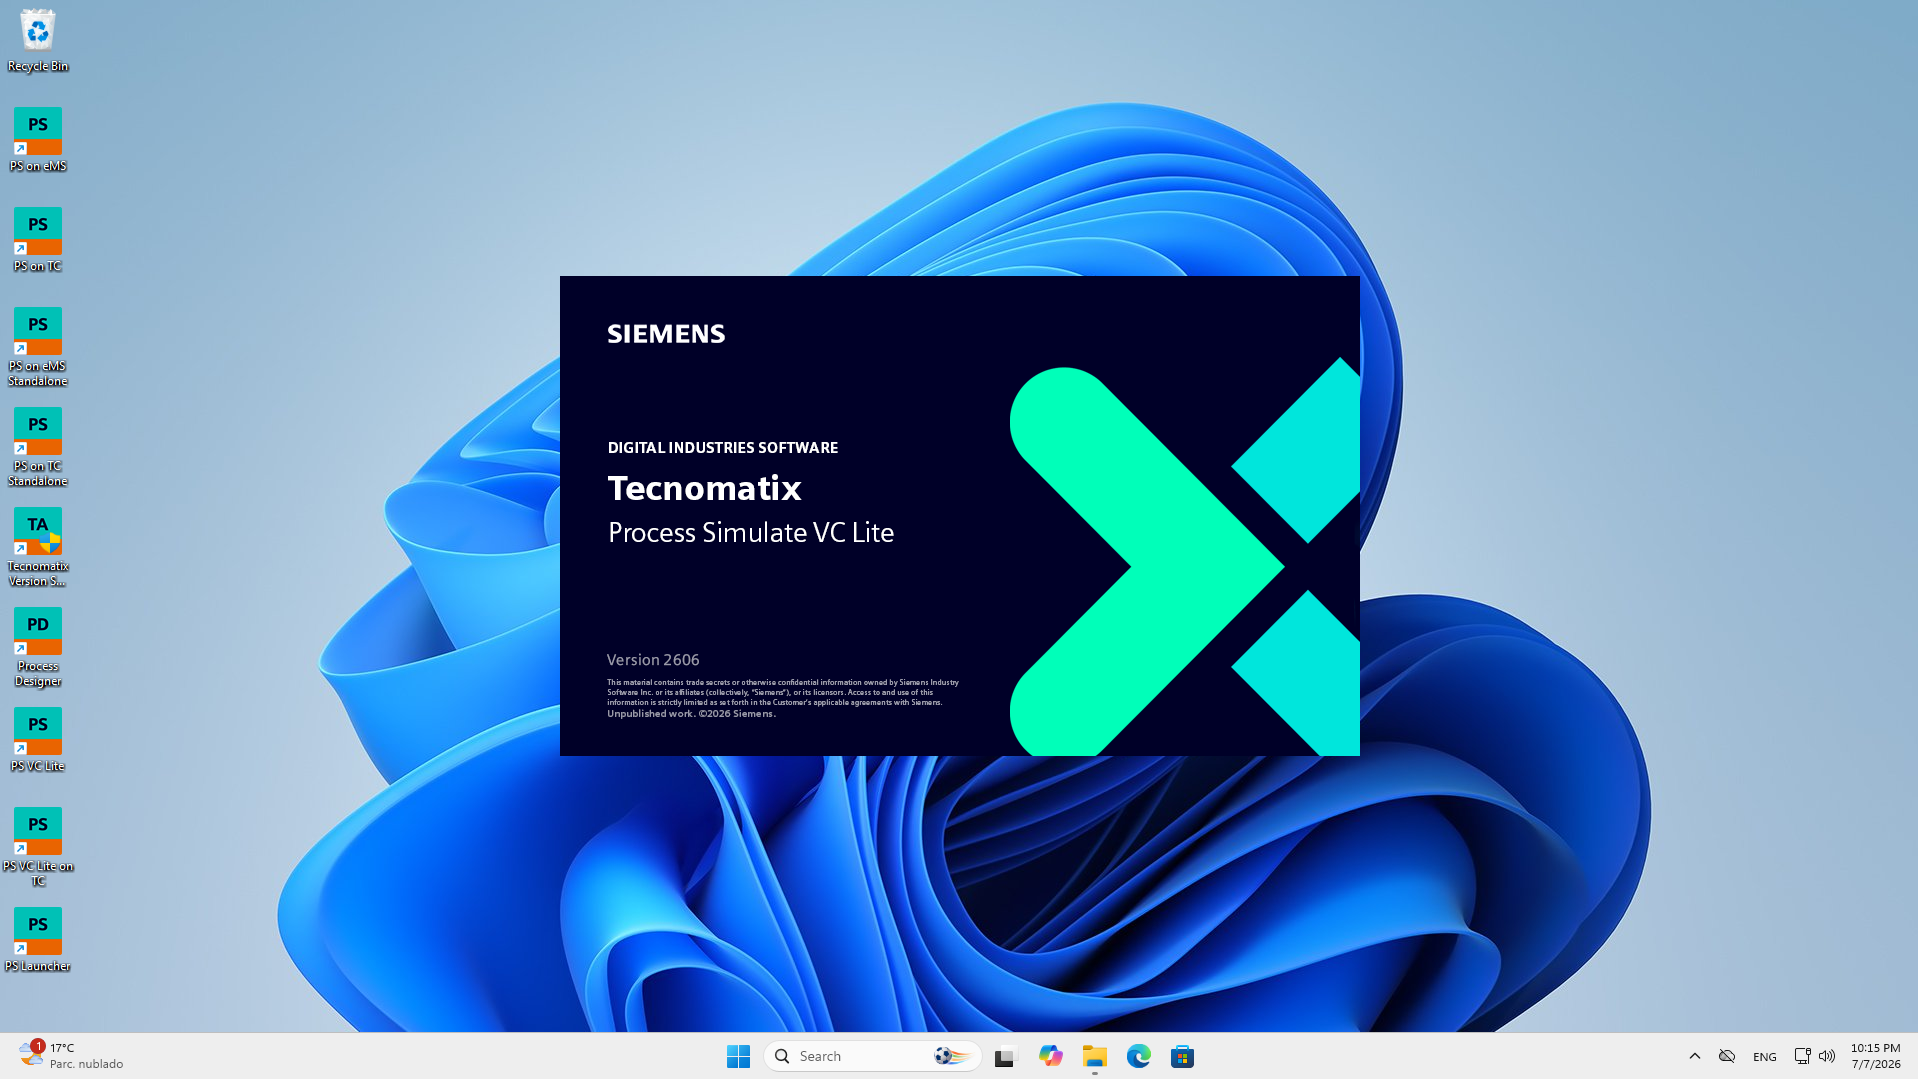This screenshot has height=1079, width=1918.
Task: Select the PS on eMS shortcut
Action: [x=38, y=140]
